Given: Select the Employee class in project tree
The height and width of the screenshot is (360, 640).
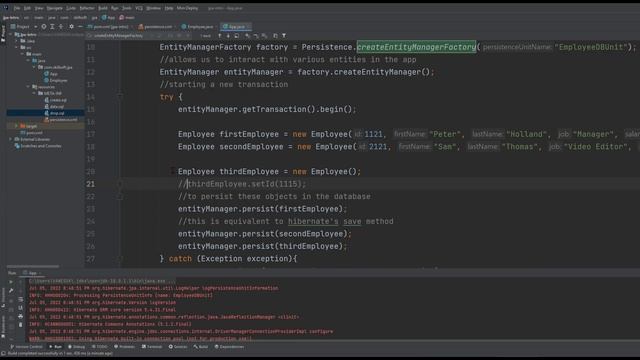Looking at the screenshot, I should [56, 80].
